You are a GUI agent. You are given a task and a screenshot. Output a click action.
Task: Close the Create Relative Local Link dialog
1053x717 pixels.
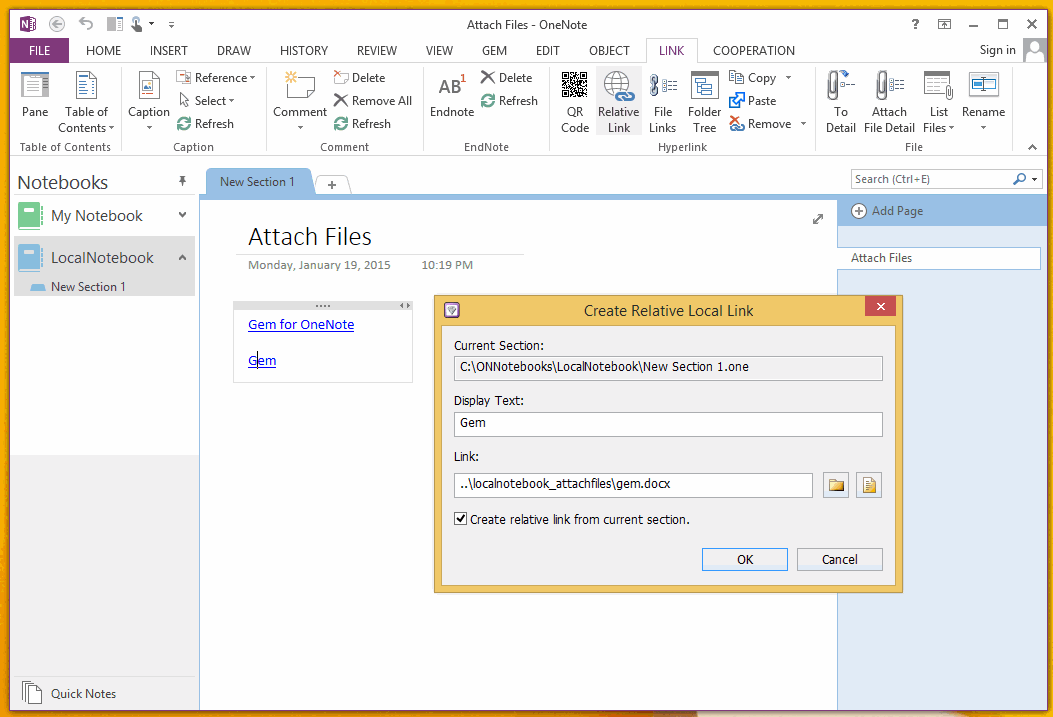880,307
